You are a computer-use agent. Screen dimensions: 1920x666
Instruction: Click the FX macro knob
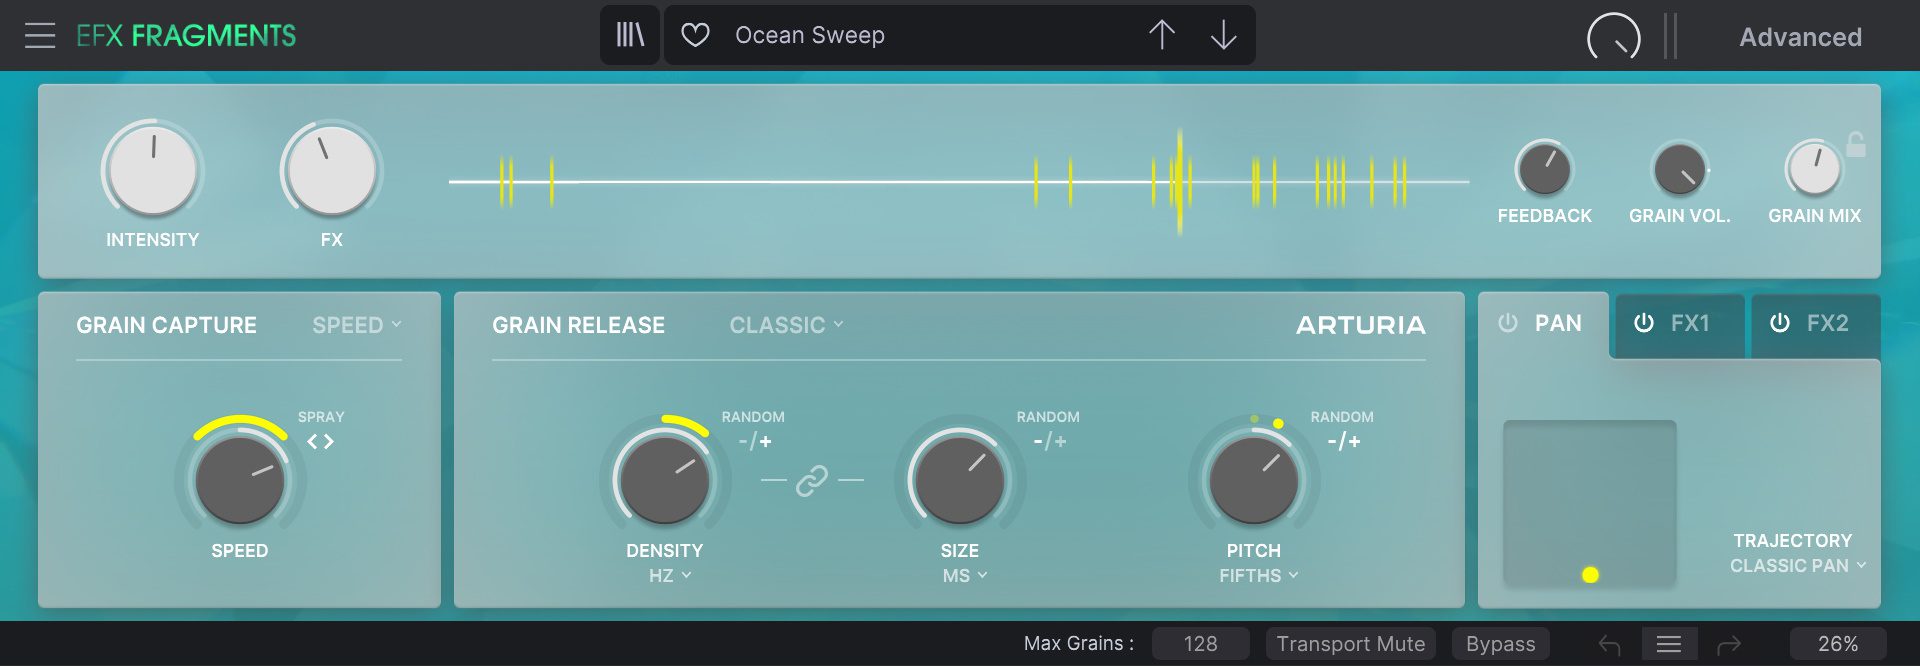pos(331,169)
